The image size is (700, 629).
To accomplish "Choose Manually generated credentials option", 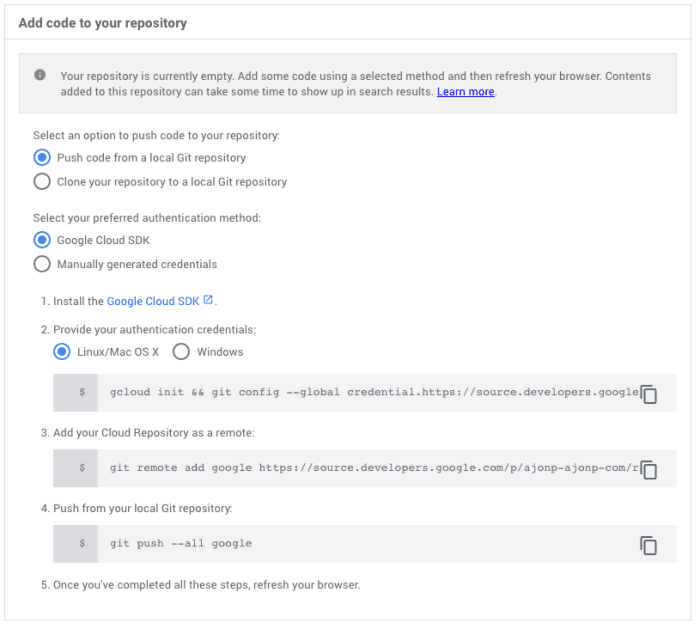I will [x=42, y=264].
